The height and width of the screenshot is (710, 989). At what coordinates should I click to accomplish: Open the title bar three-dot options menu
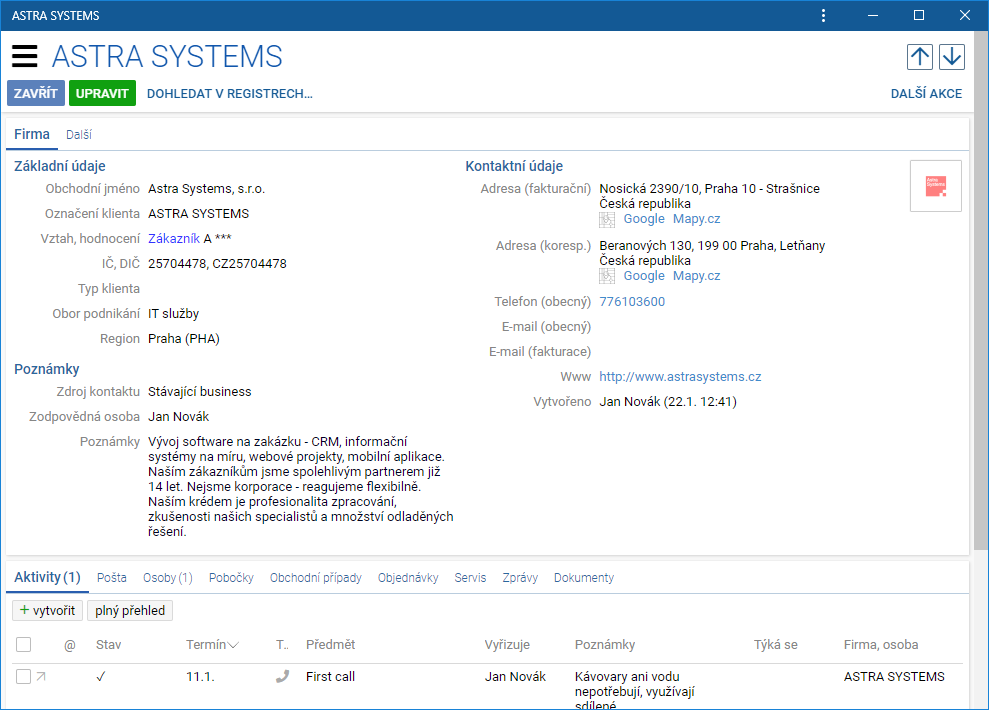pyautogui.click(x=823, y=15)
